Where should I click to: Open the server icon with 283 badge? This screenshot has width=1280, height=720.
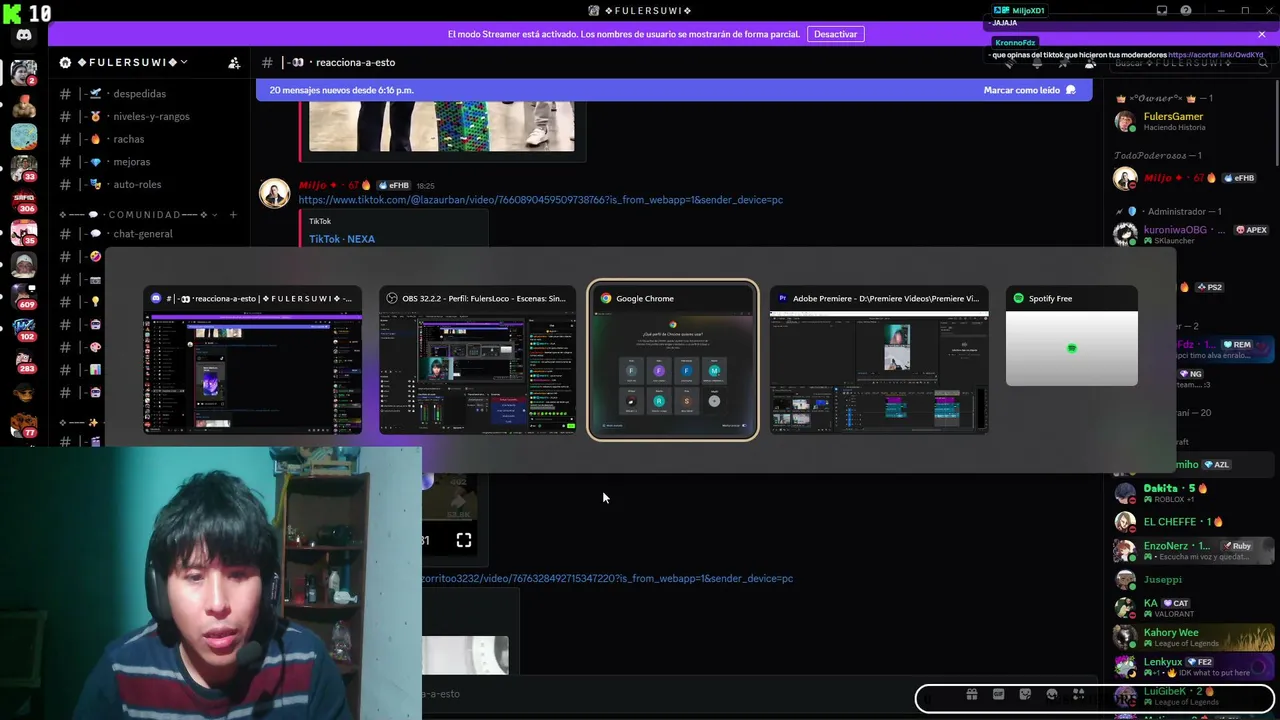[x=24, y=361]
